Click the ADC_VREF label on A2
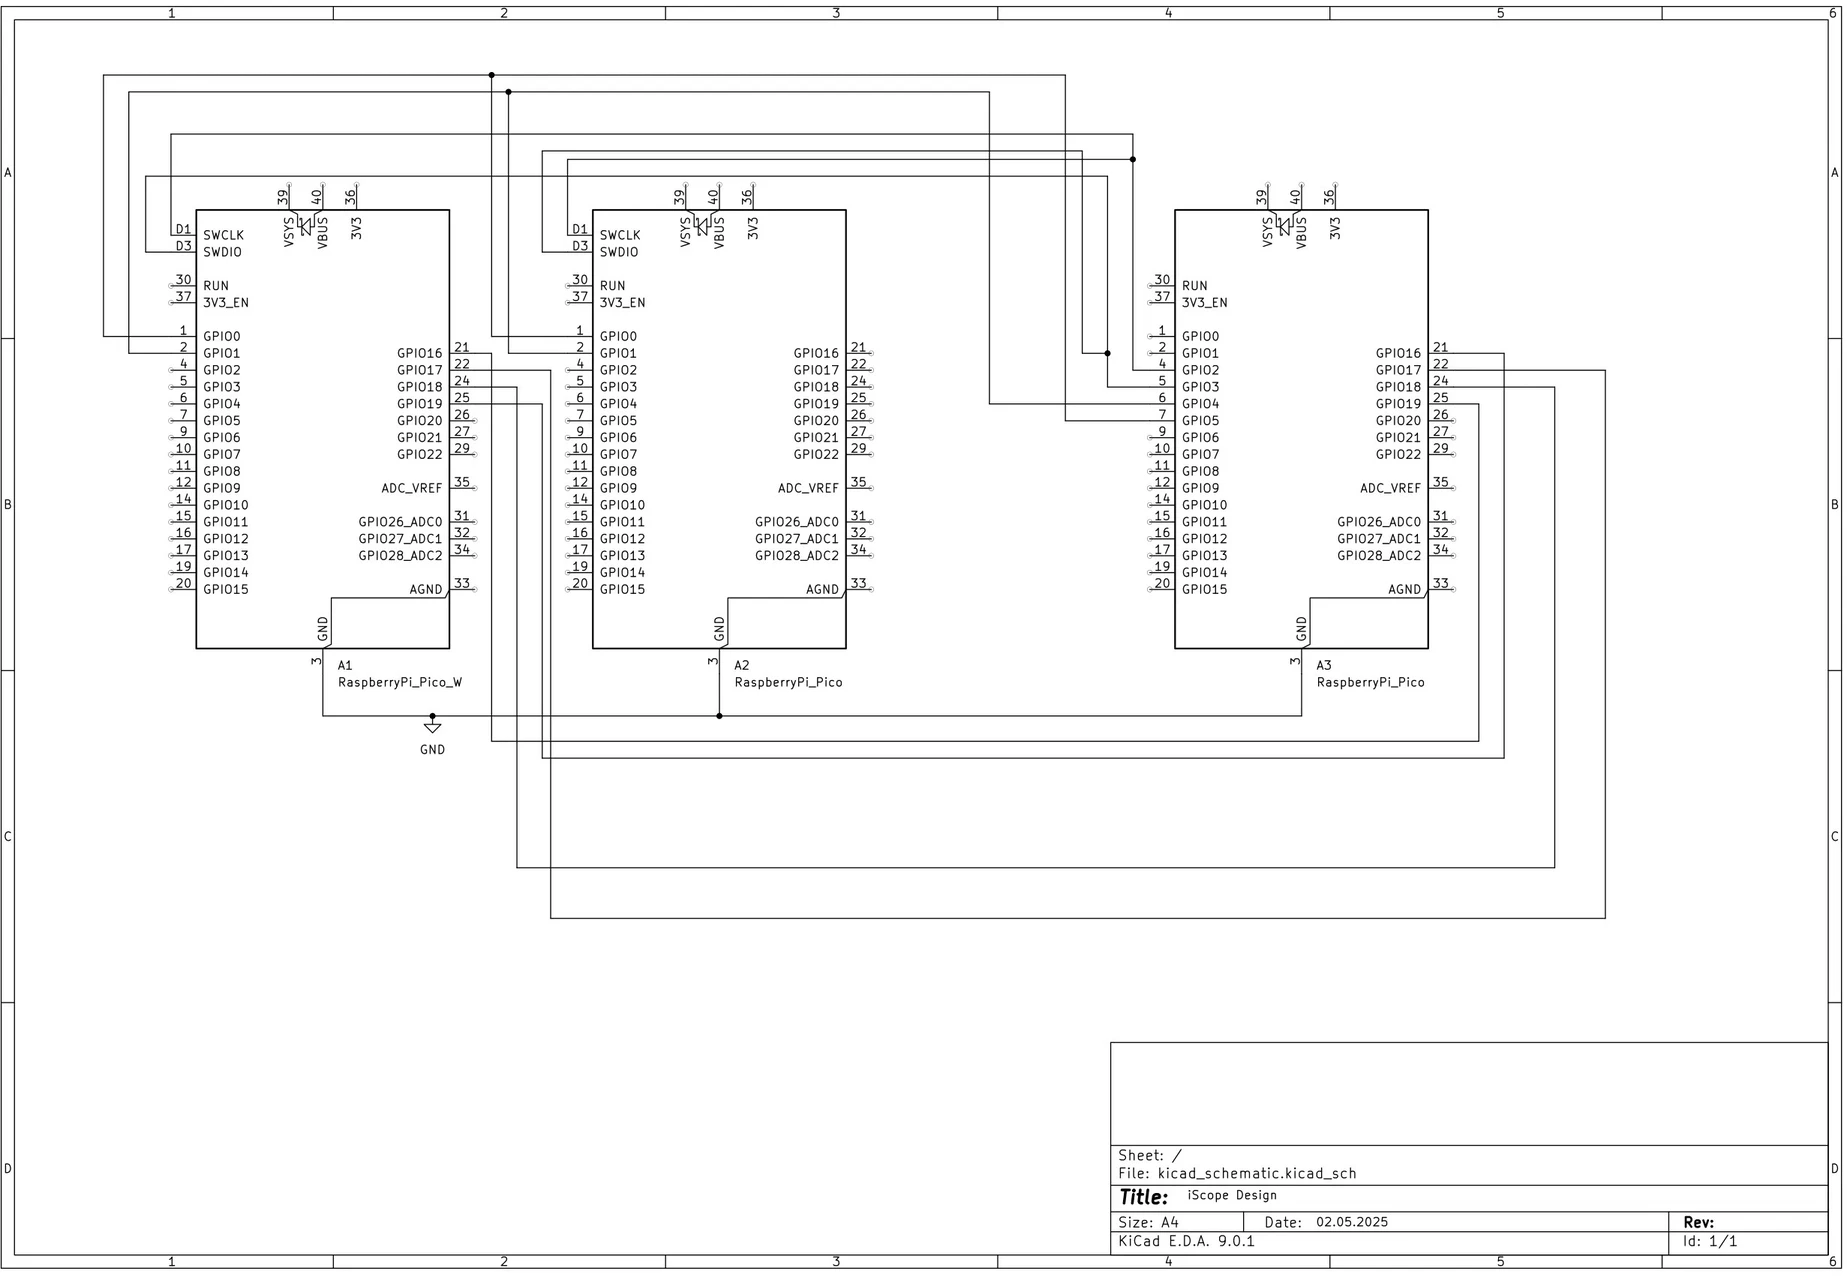Viewport: 1847px width, 1283px height. click(809, 489)
